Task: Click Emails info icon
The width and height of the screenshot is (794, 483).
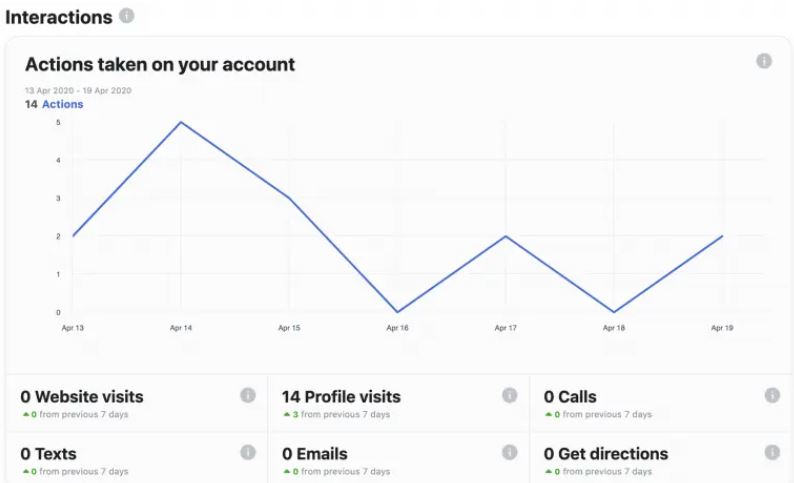Action: coord(509,452)
